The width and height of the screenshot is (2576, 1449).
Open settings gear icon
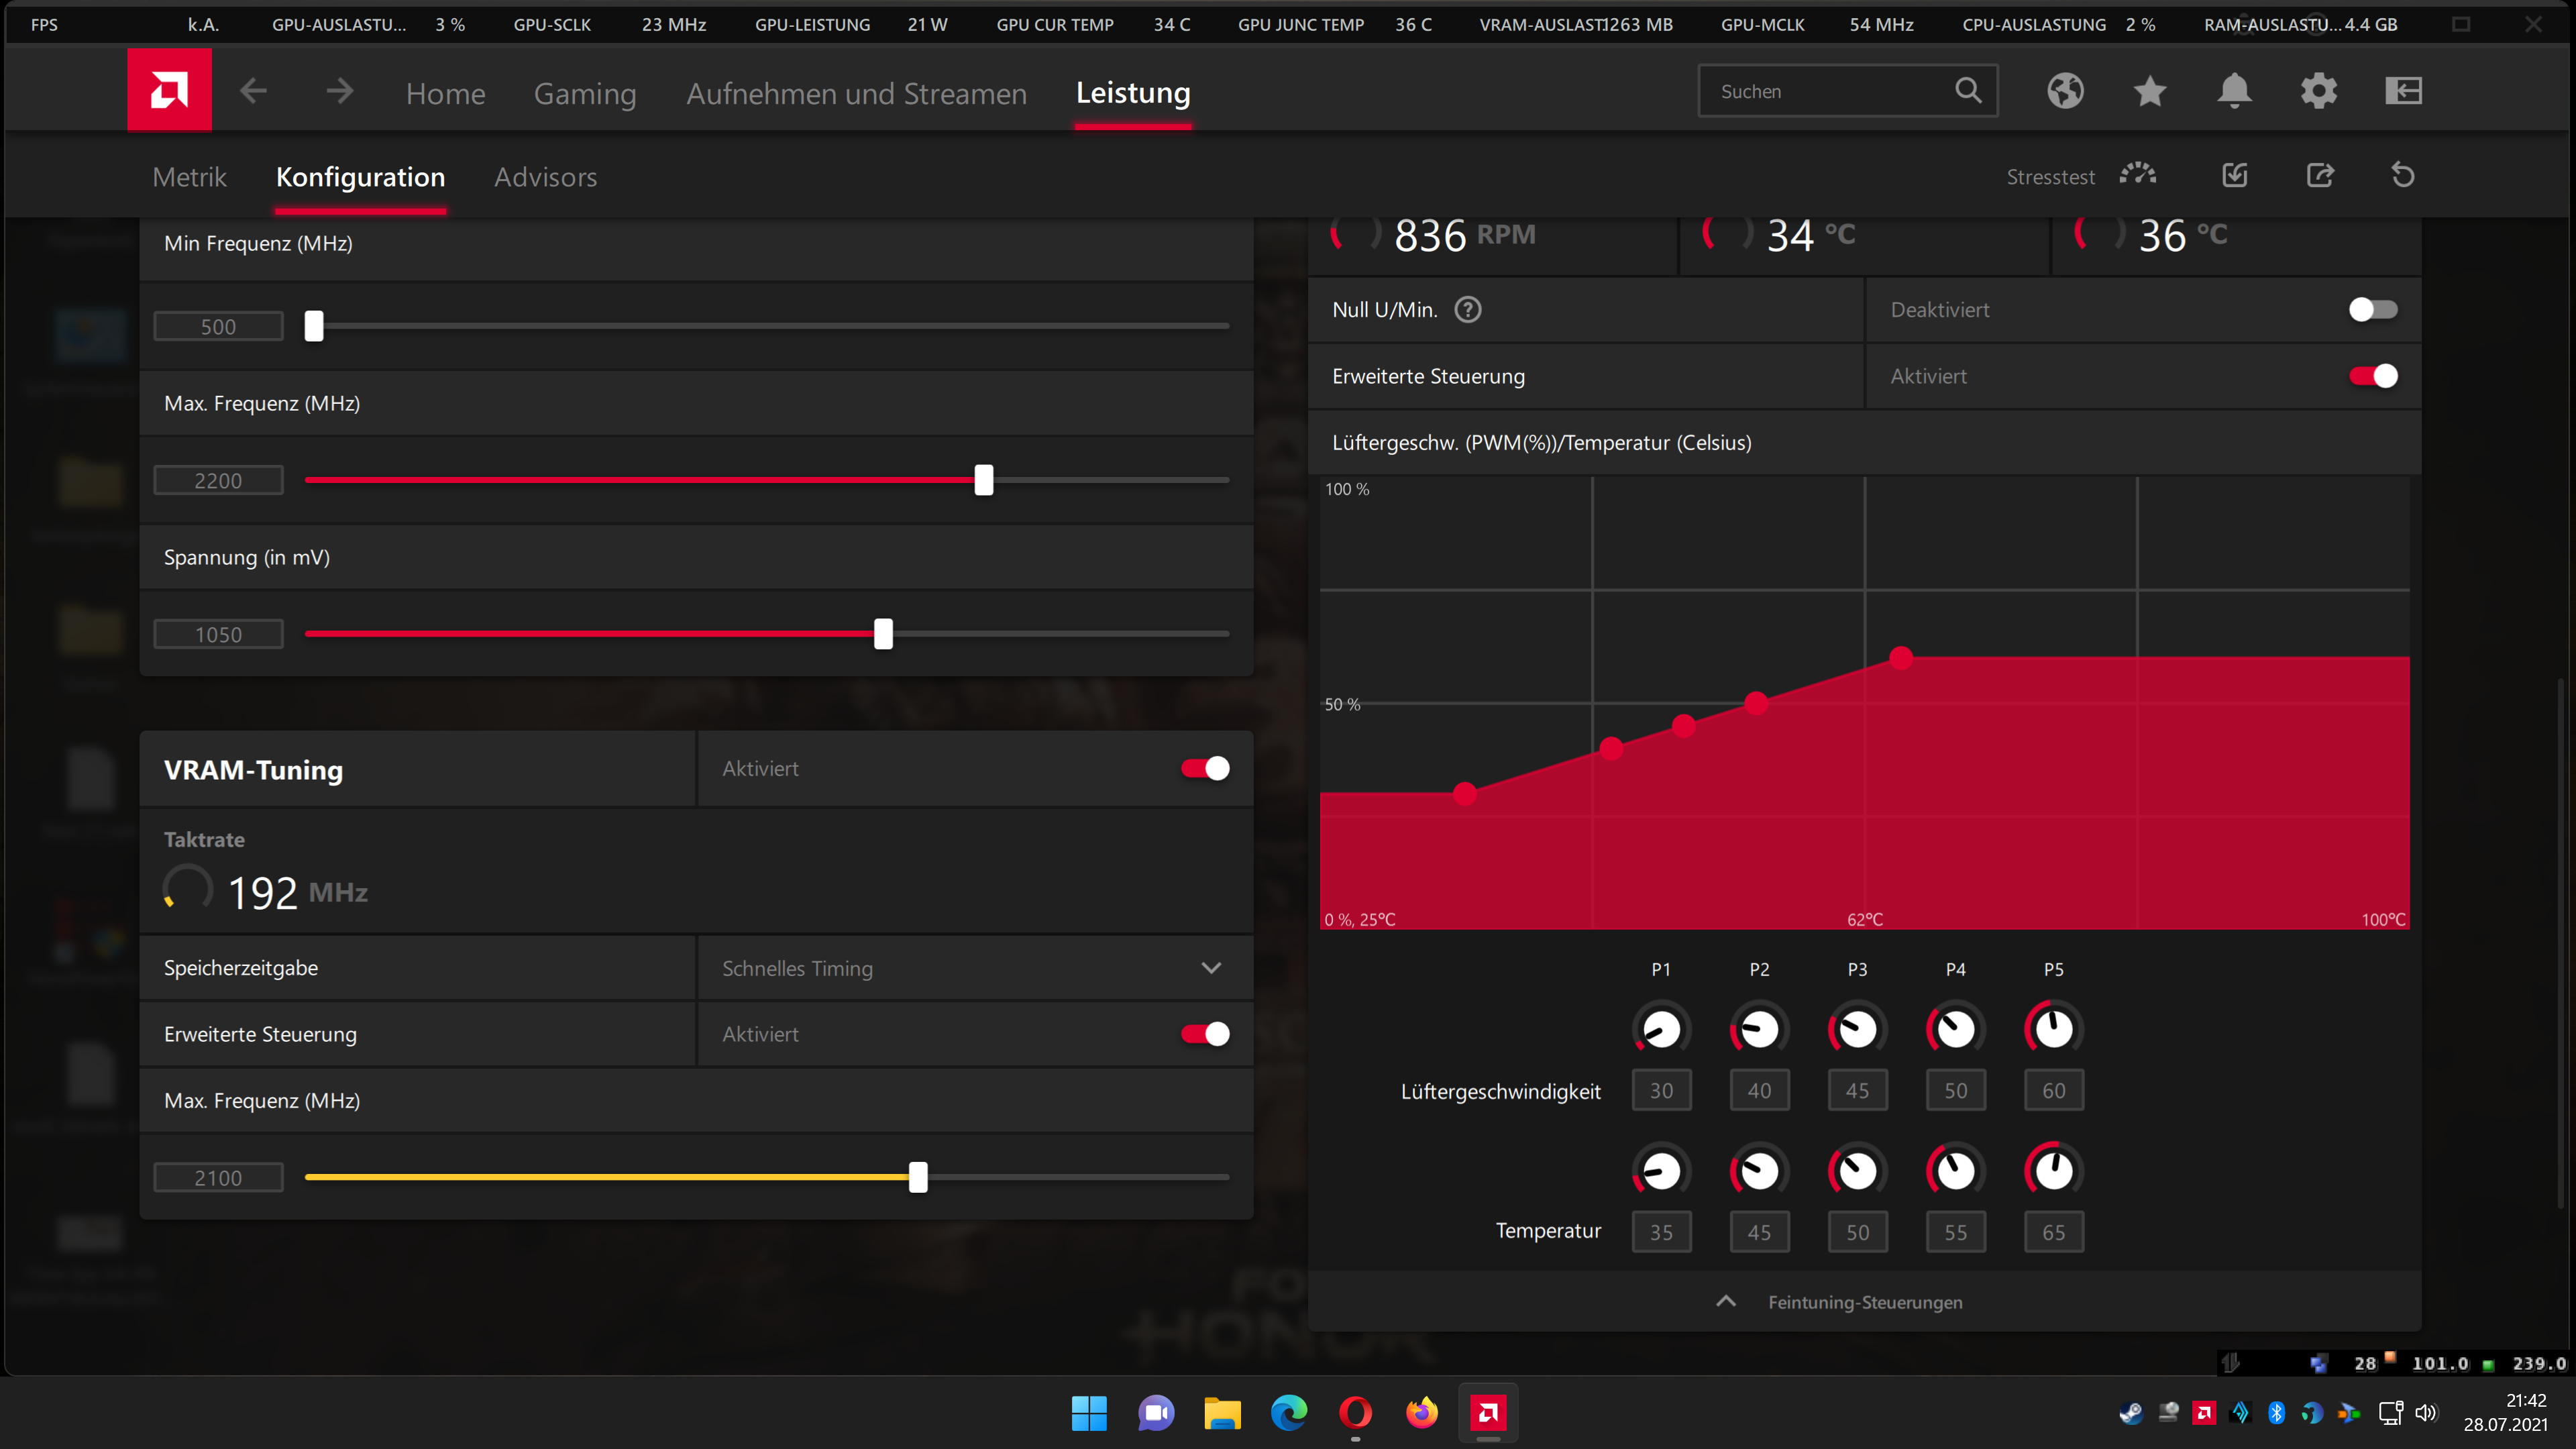pyautogui.click(x=2318, y=91)
